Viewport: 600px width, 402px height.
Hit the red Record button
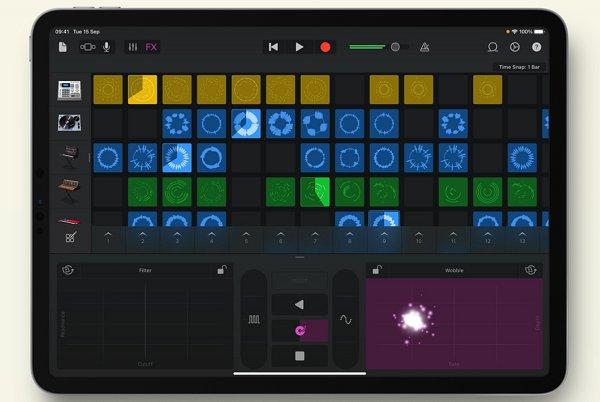[x=325, y=47]
